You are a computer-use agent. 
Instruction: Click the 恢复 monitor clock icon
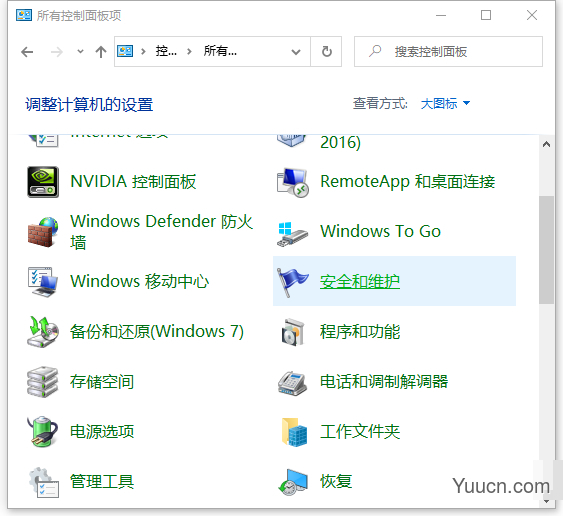[x=293, y=482]
